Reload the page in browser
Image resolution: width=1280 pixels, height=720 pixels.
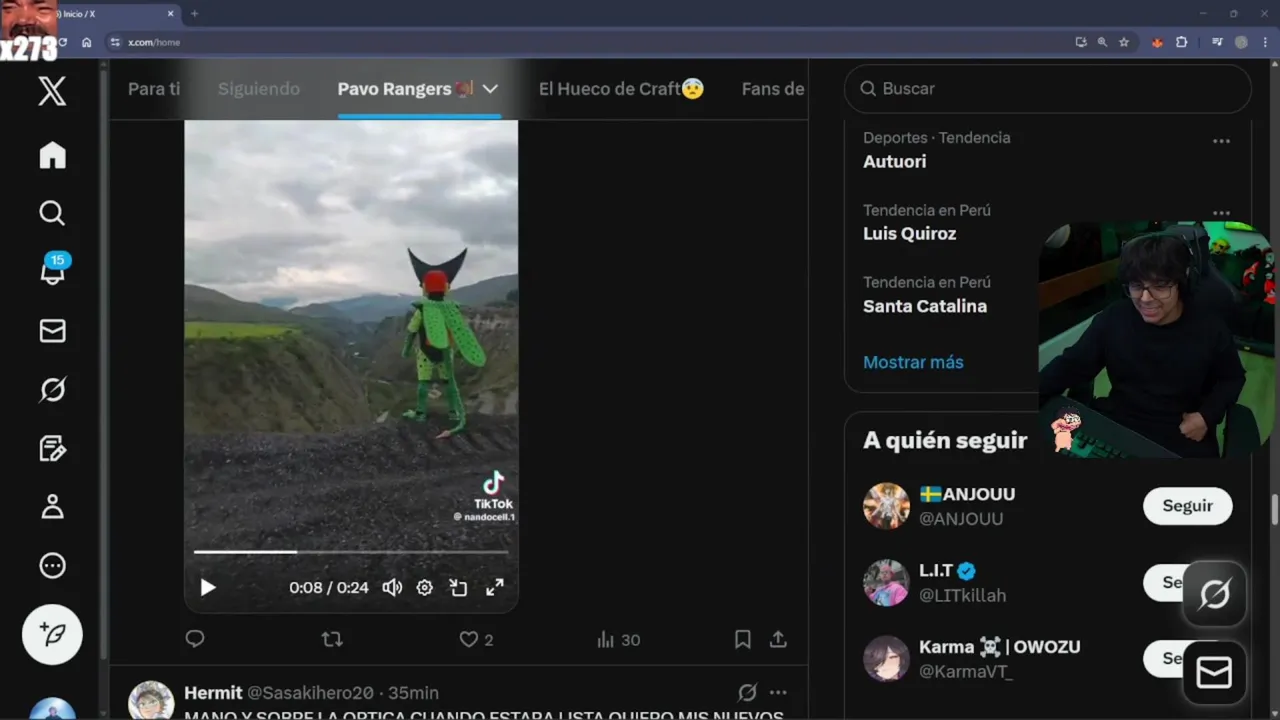62,42
